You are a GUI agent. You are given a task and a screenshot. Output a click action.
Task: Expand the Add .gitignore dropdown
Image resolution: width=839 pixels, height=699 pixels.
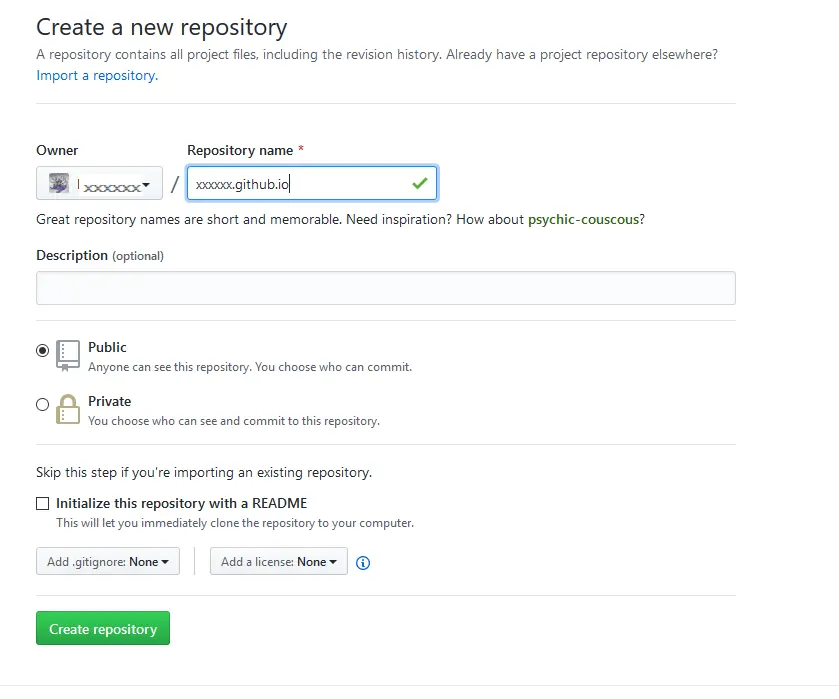coord(108,562)
